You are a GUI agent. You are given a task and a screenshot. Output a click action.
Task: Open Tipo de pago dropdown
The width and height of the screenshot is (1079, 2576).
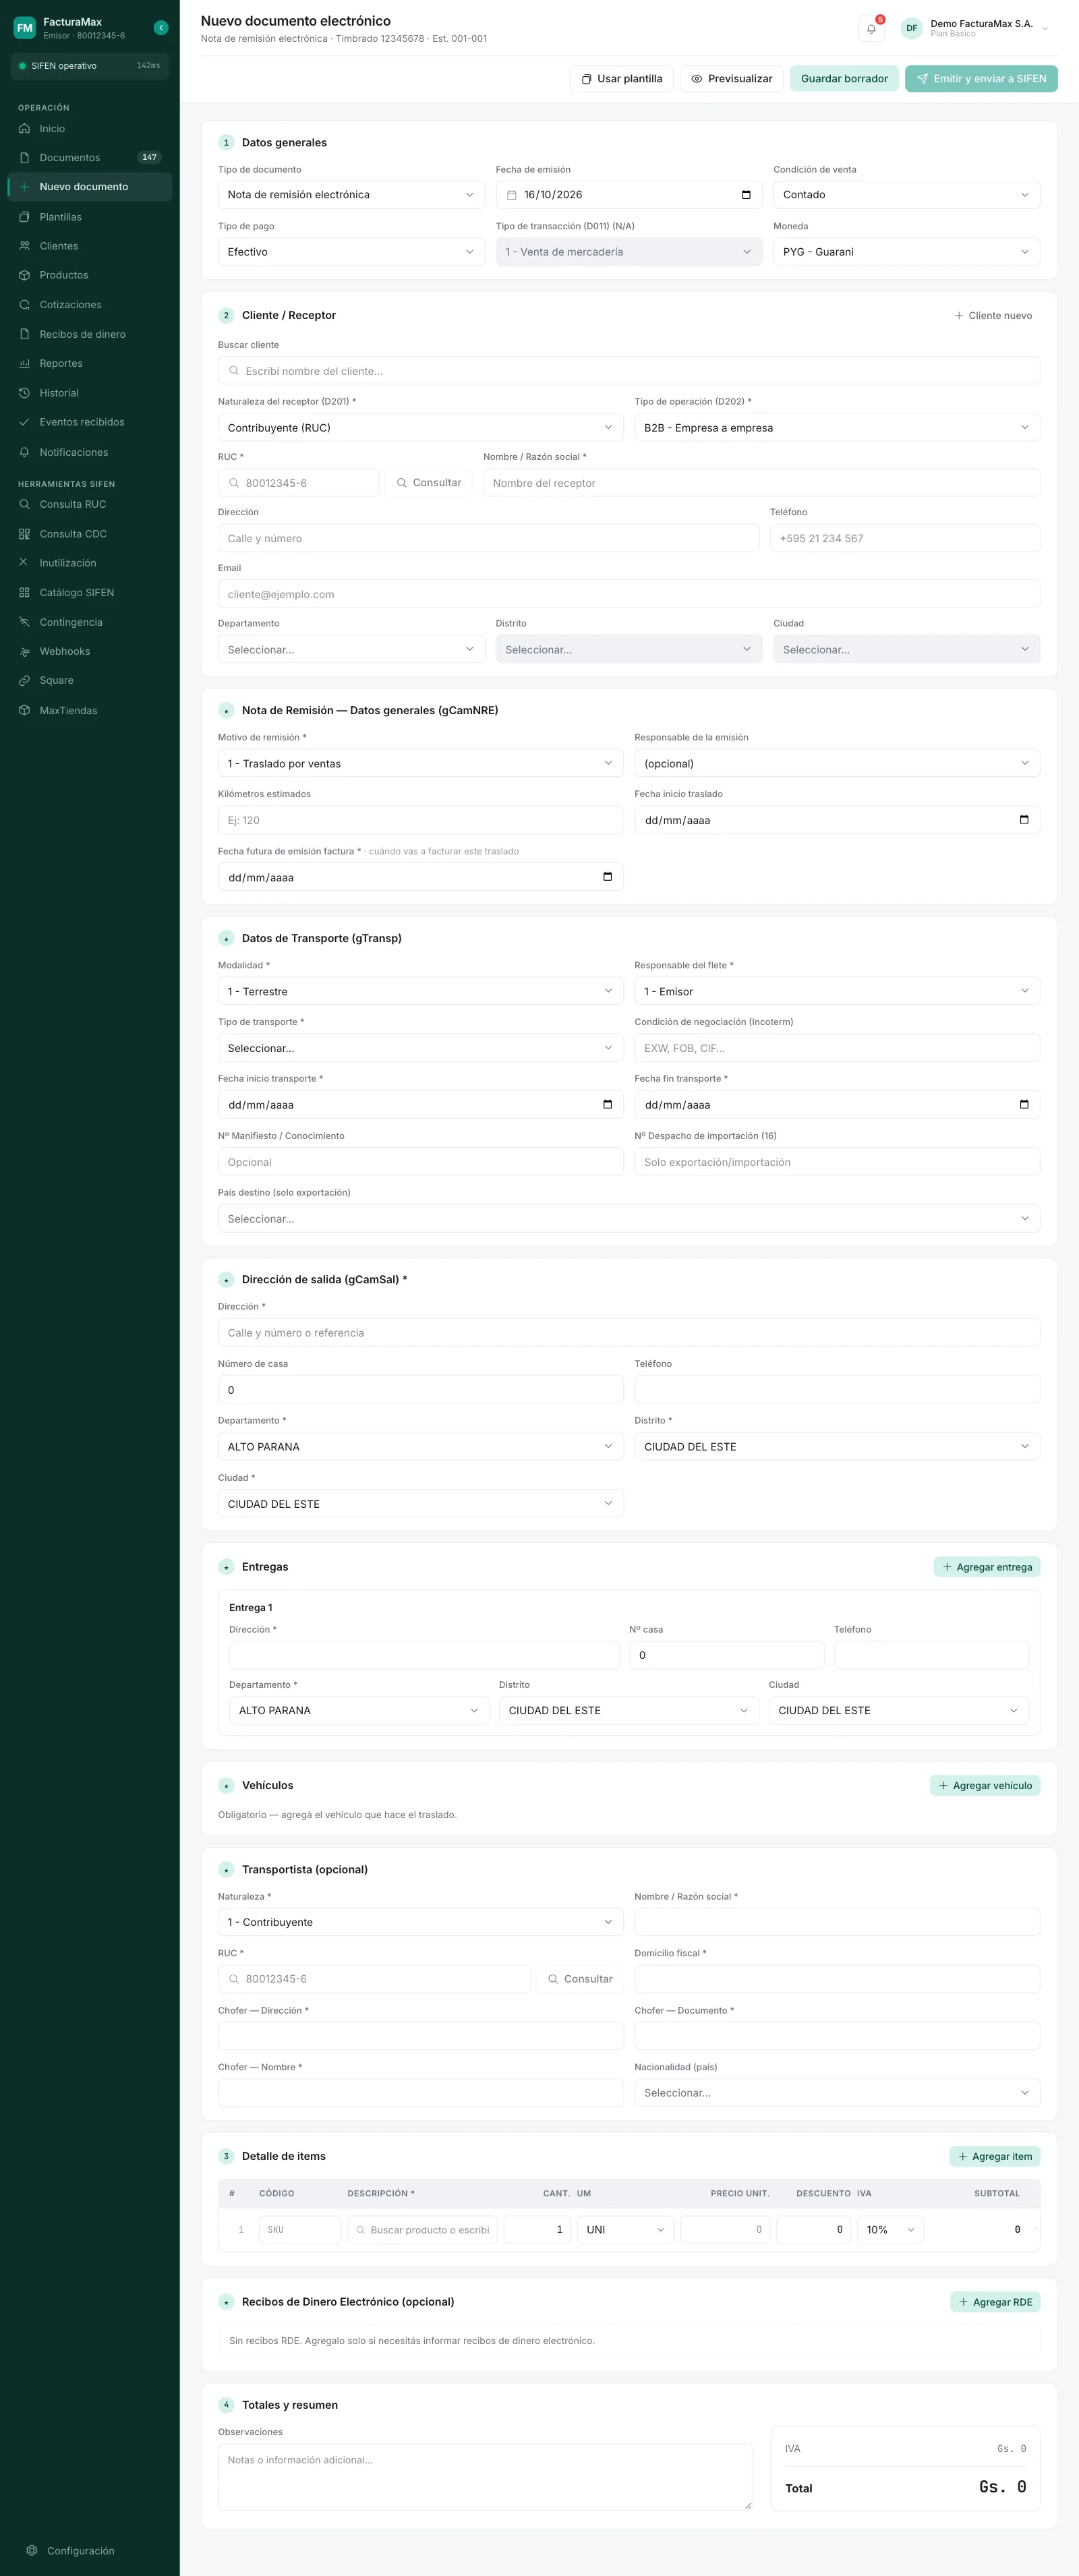coord(351,252)
